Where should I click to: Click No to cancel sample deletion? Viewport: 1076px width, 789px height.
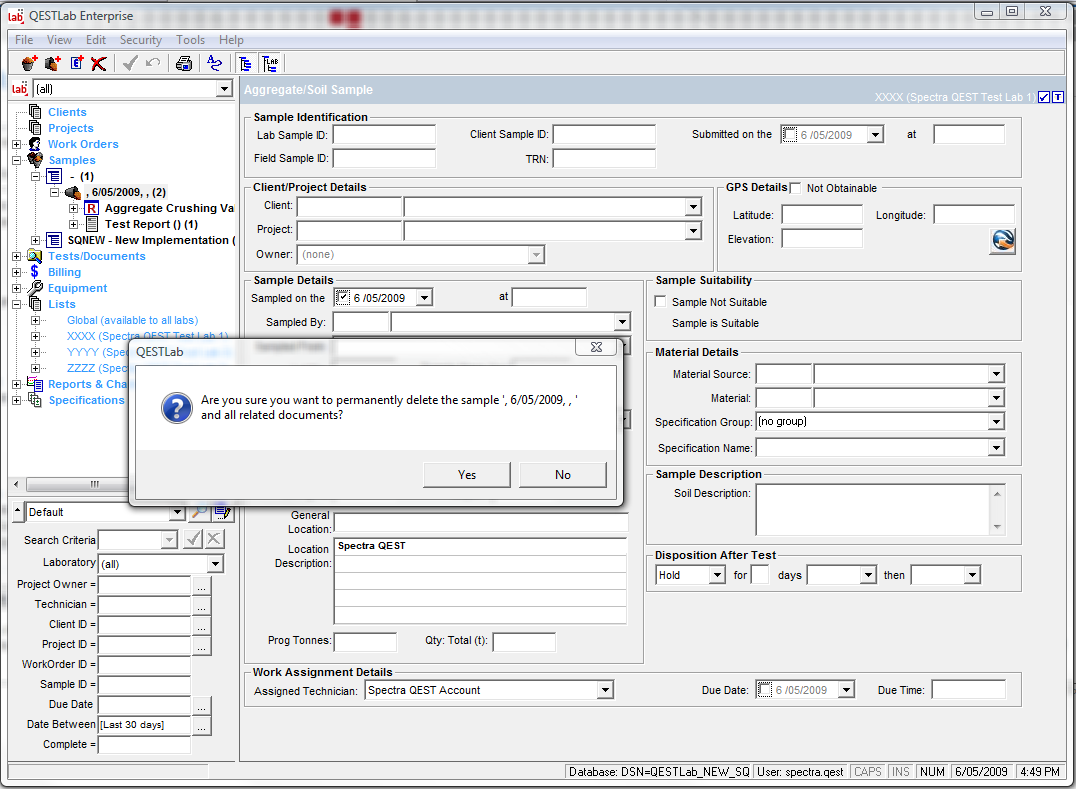[x=563, y=475]
